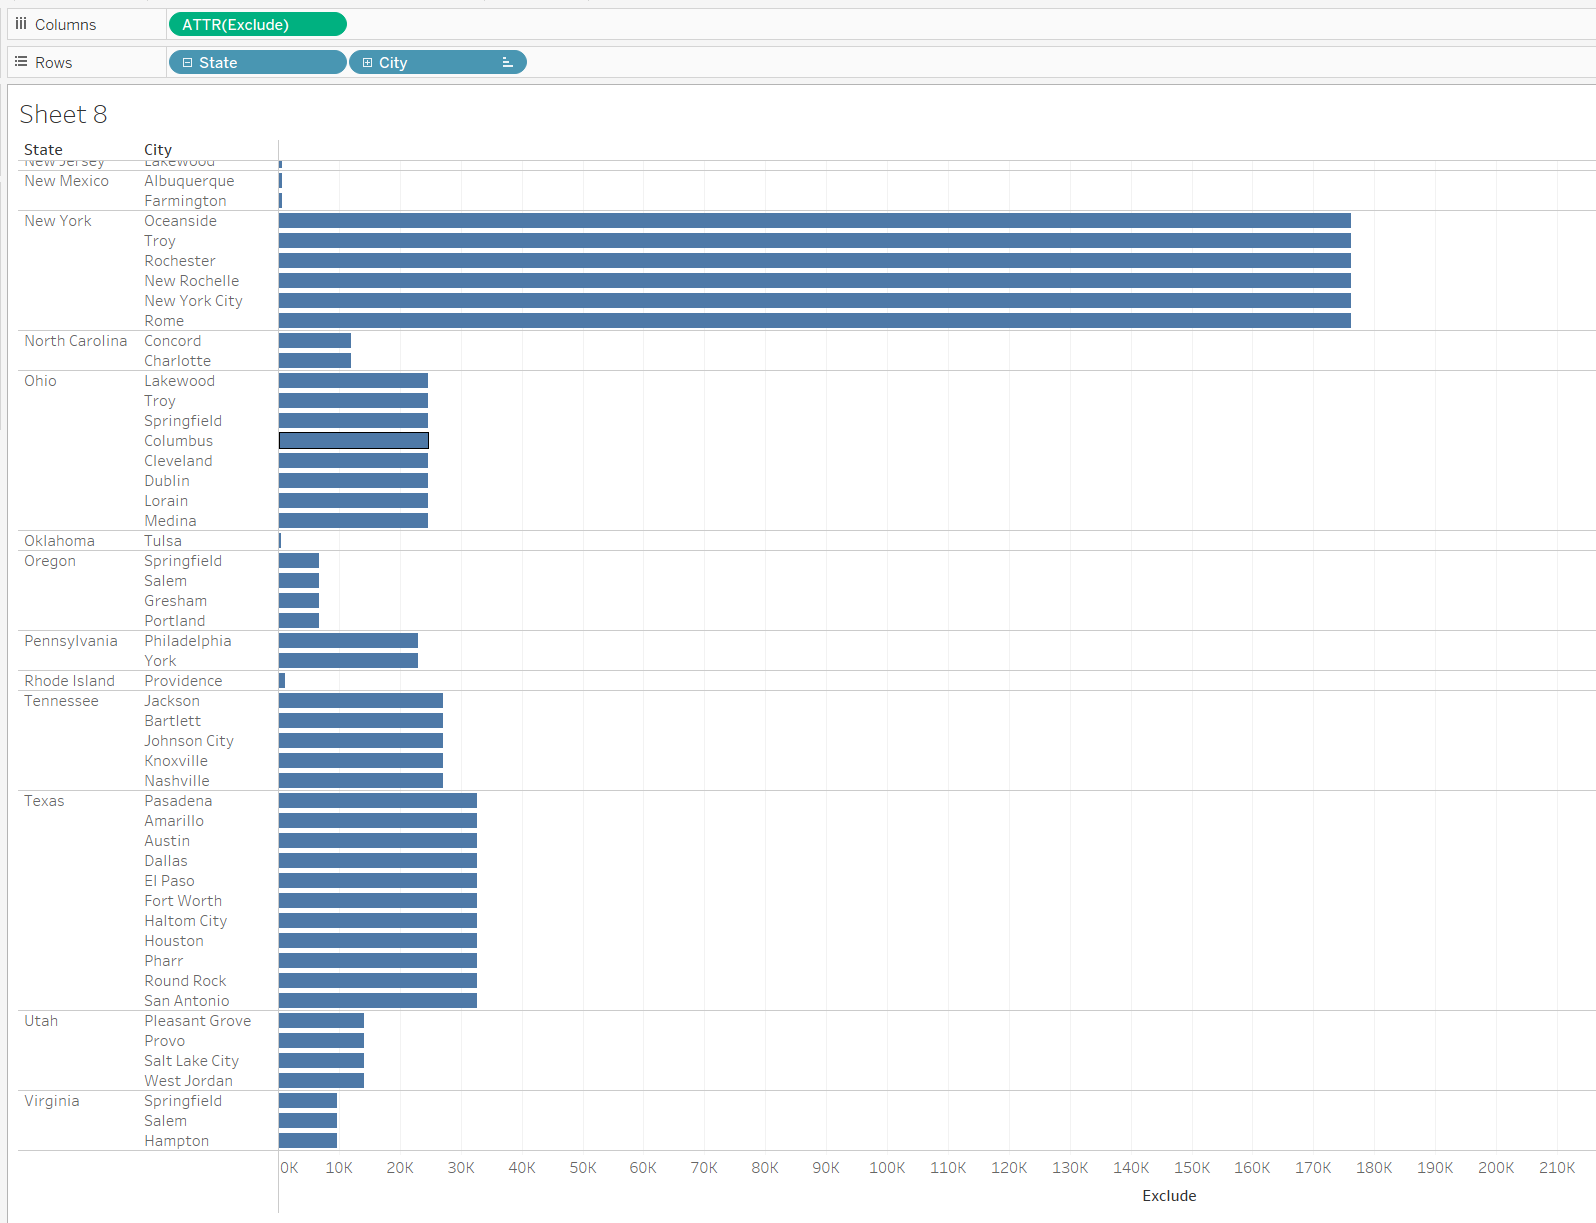This screenshot has width=1596, height=1223.
Task: Click the Exclude axis title
Action: pyautogui.click(x=1169, y=1196)
